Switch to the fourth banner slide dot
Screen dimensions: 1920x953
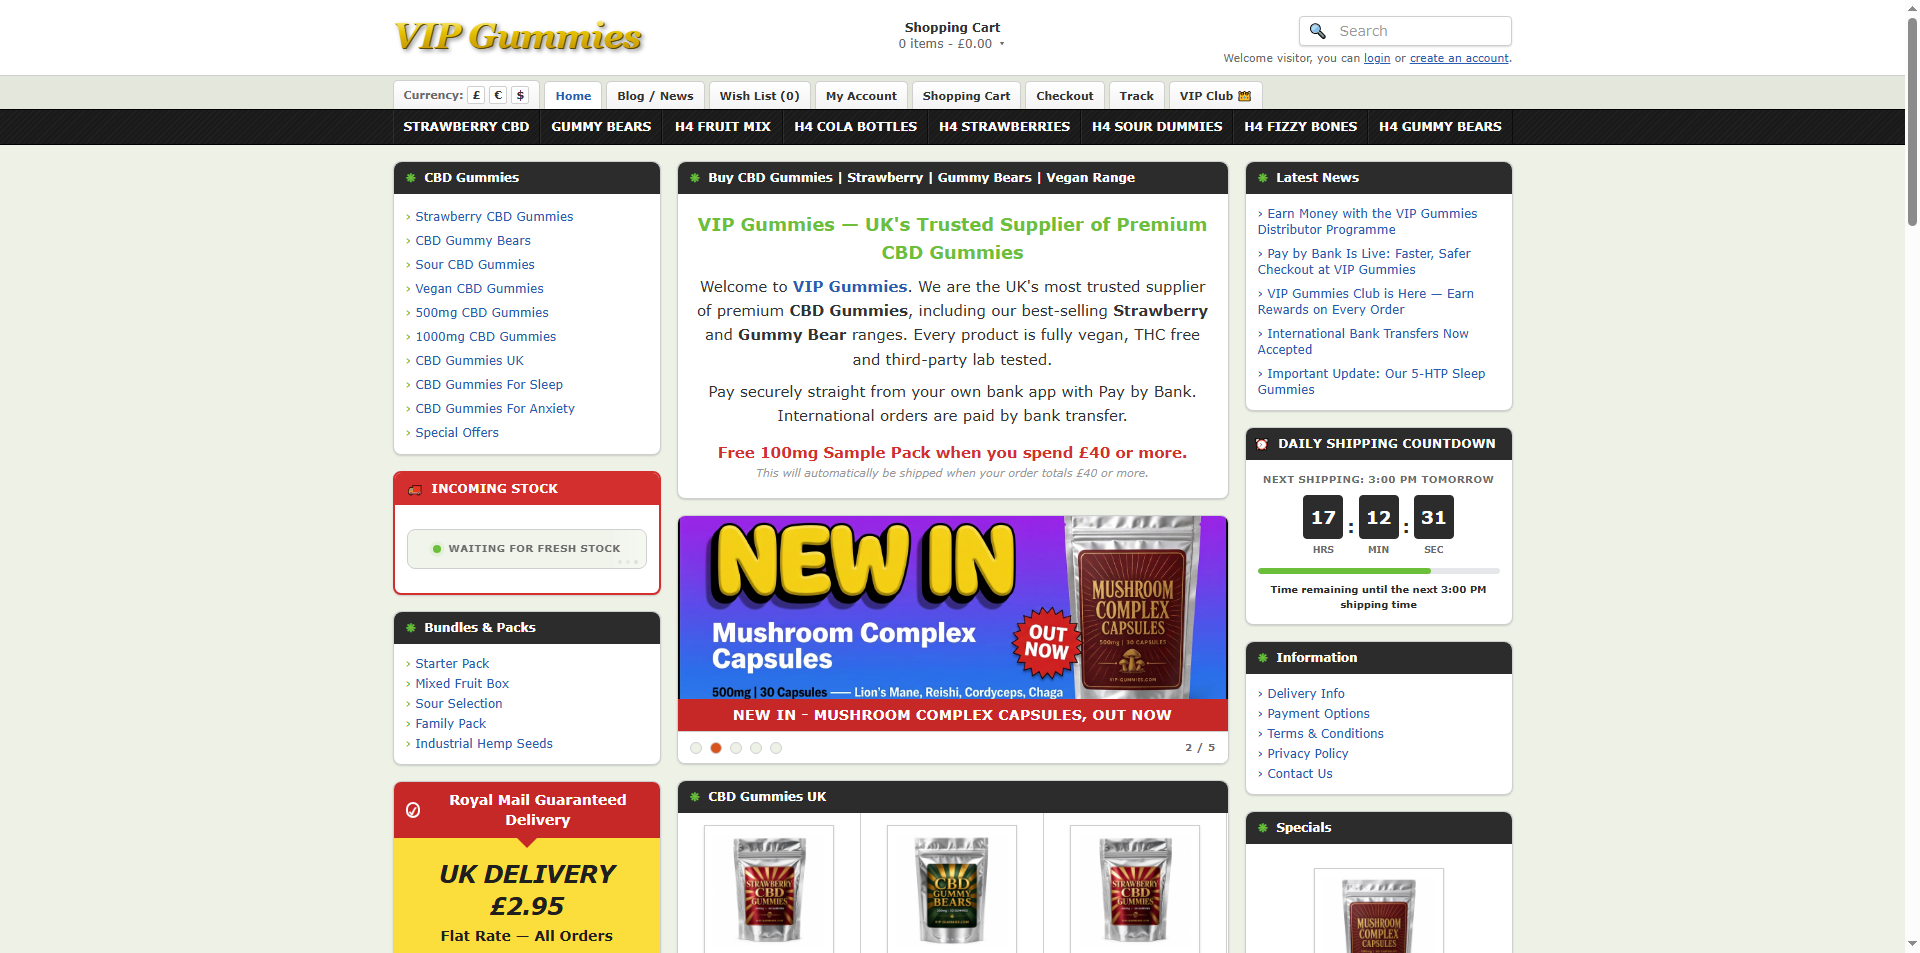click(756, 748)
